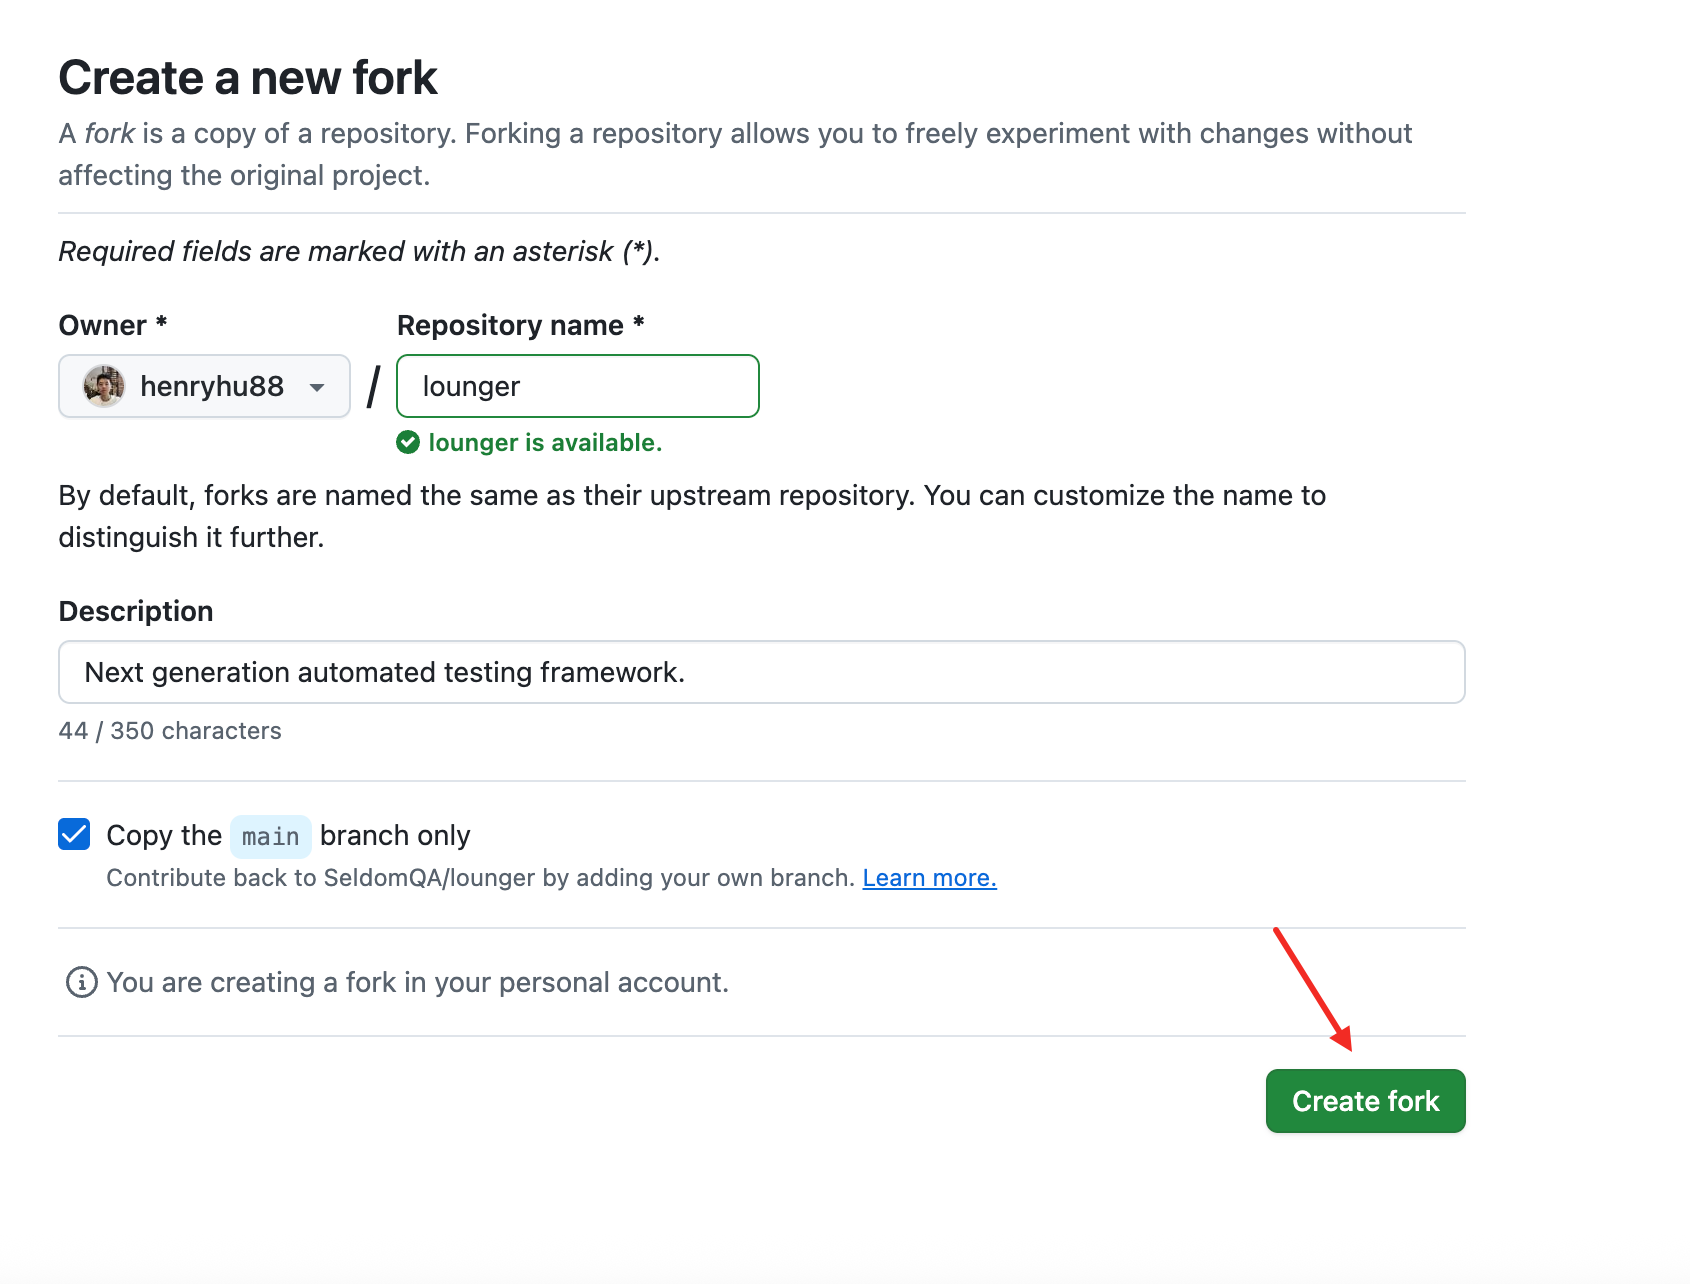1690x1284 pixels.
Task: Click the "Repository name *" label
Action: (x=520, y=325)
